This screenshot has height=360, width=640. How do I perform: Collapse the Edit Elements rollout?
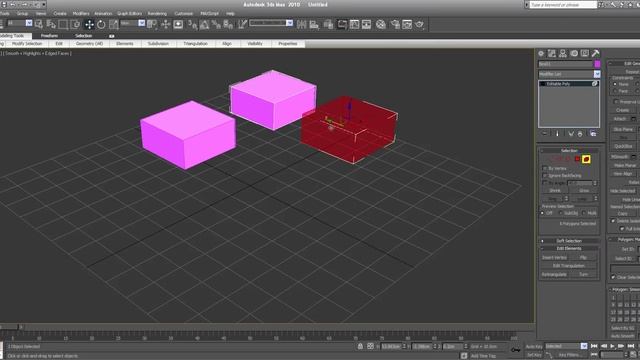click(569, 249)
